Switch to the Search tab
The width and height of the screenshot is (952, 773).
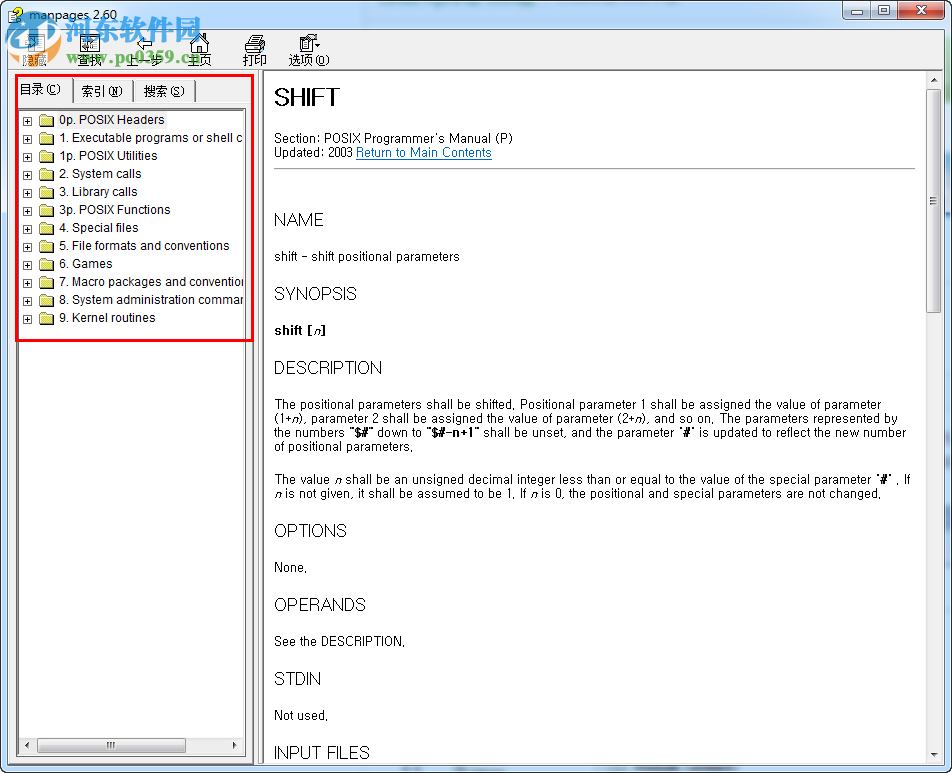163,90
